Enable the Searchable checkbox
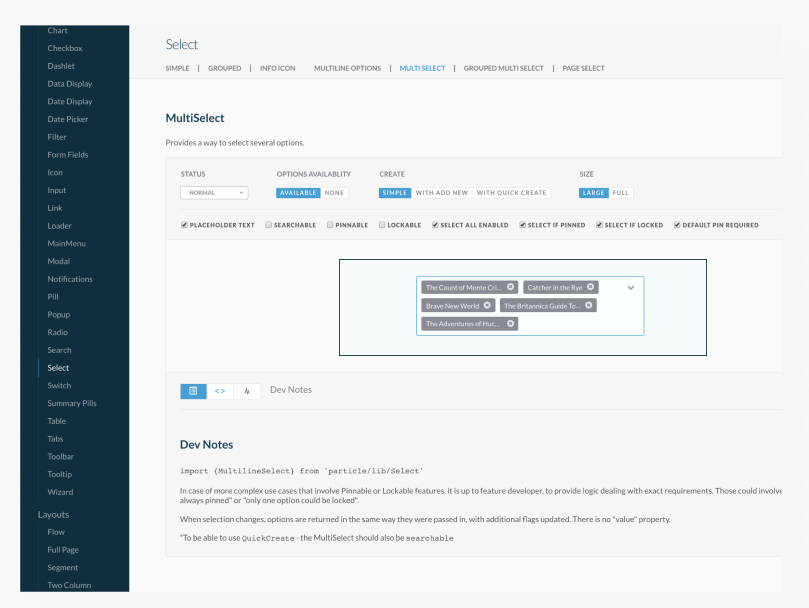This screenshot has width=809, height=608. pos(269,225)
